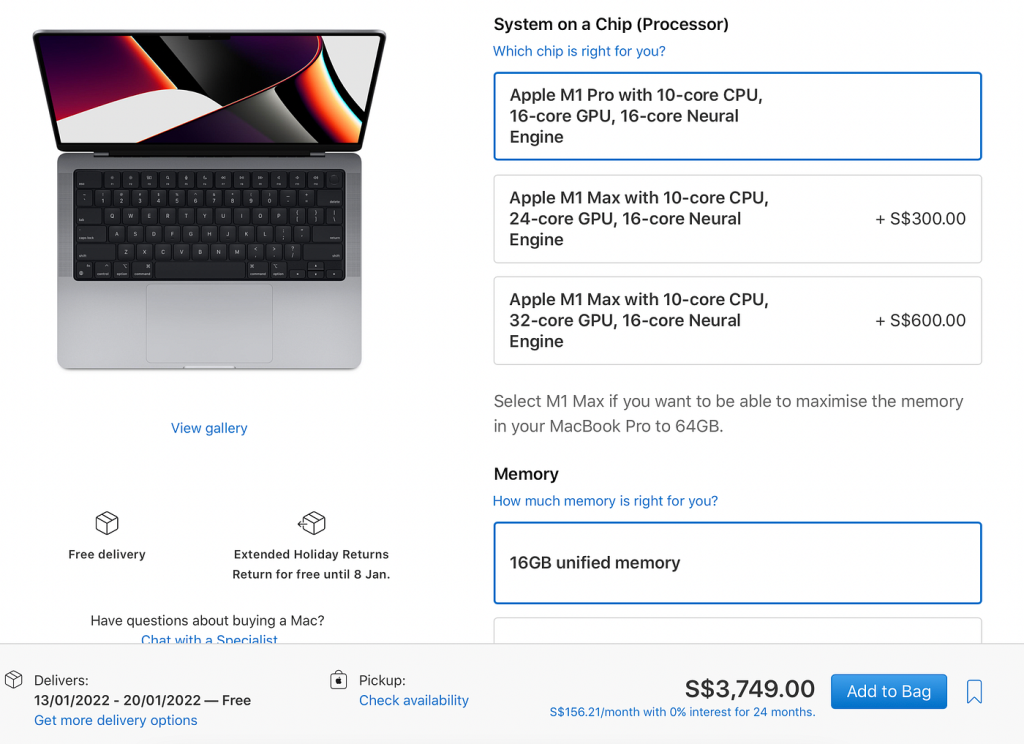Check availability for pickup
Image resolution: width=1024 pixels, height=744 pixels.
pyautogui.click(x=414, y=700)
